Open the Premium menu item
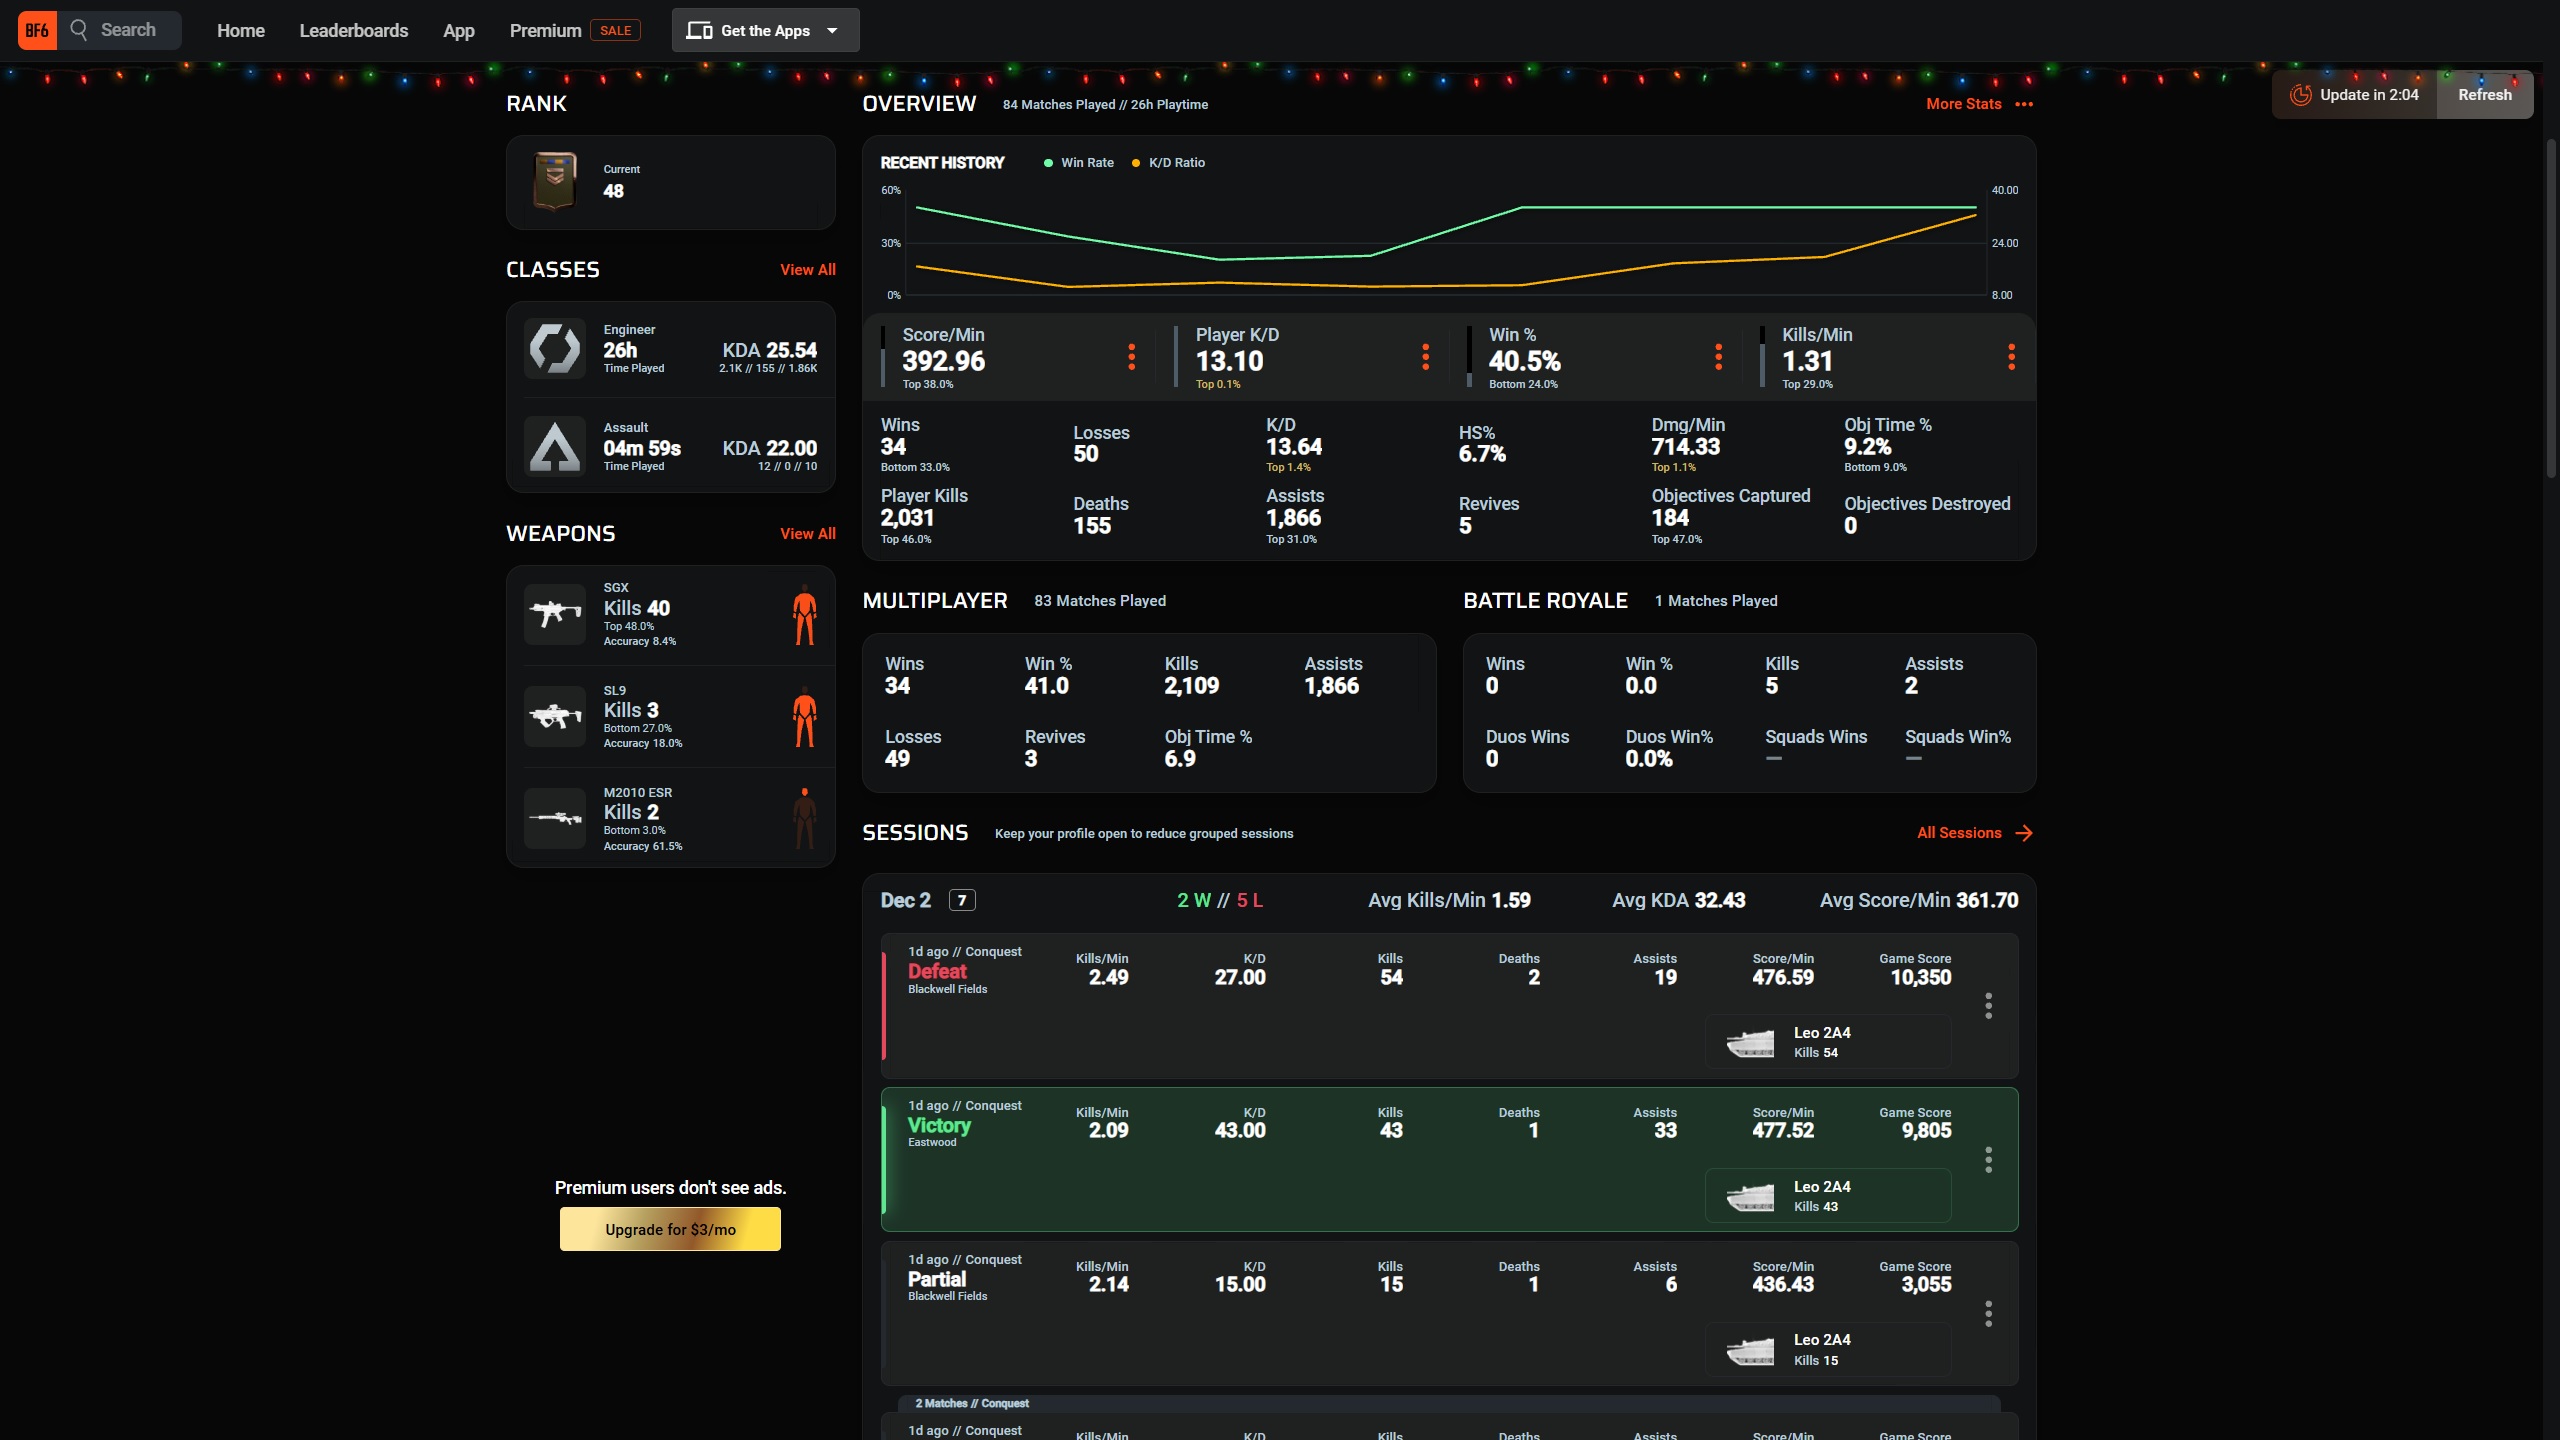This screenshot has width=2560, height=1440. coord(545,30)
